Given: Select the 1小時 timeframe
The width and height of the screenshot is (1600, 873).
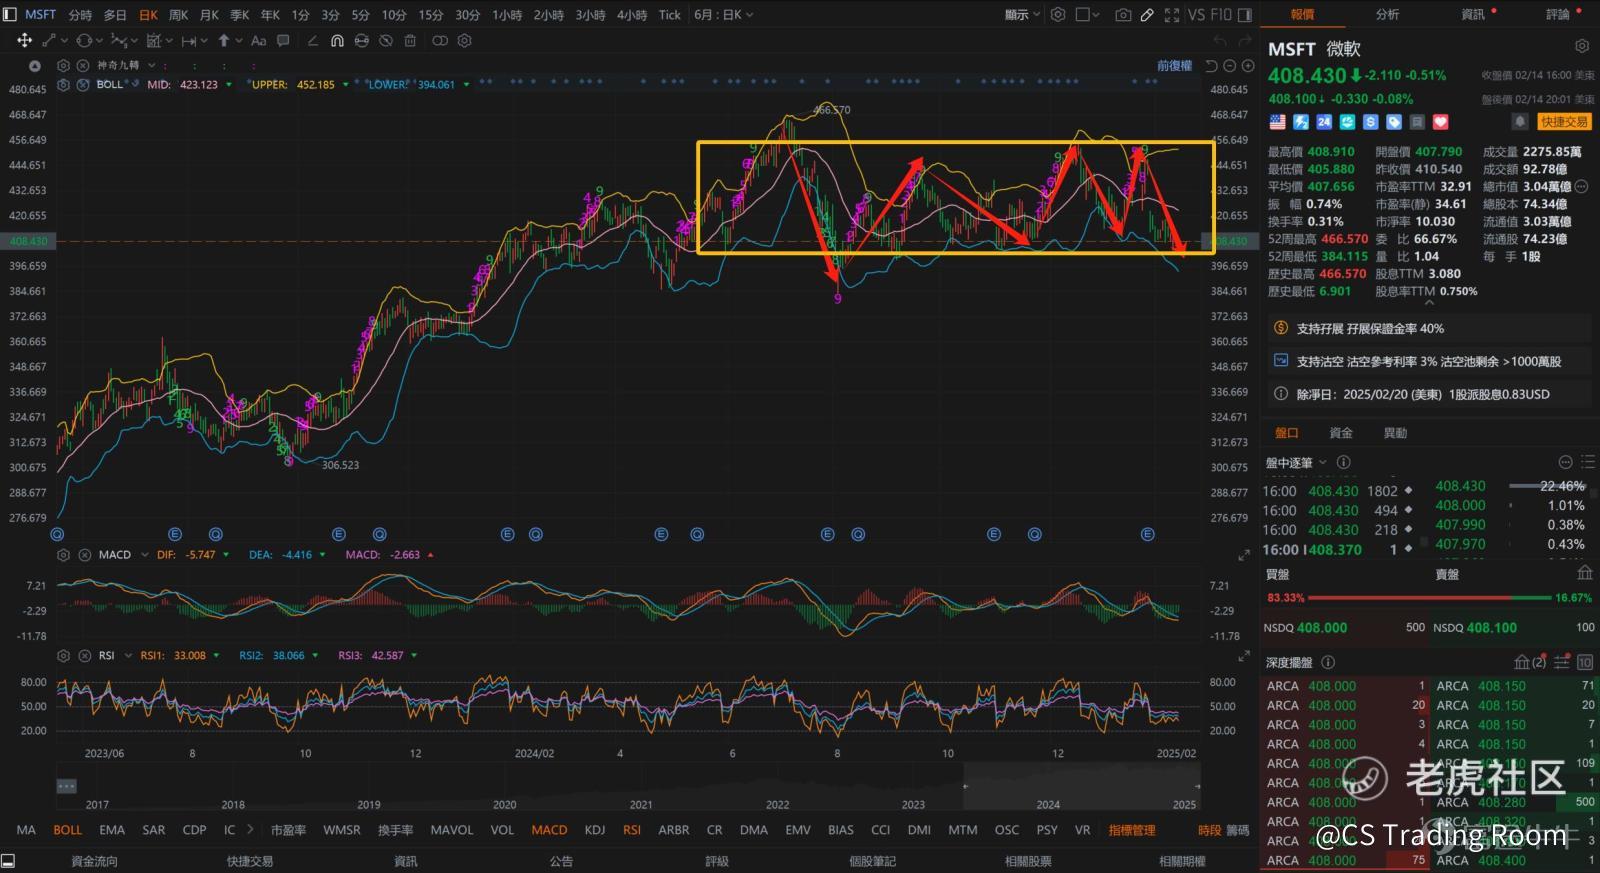Looking at the screenshot, I should pos(508,15).
